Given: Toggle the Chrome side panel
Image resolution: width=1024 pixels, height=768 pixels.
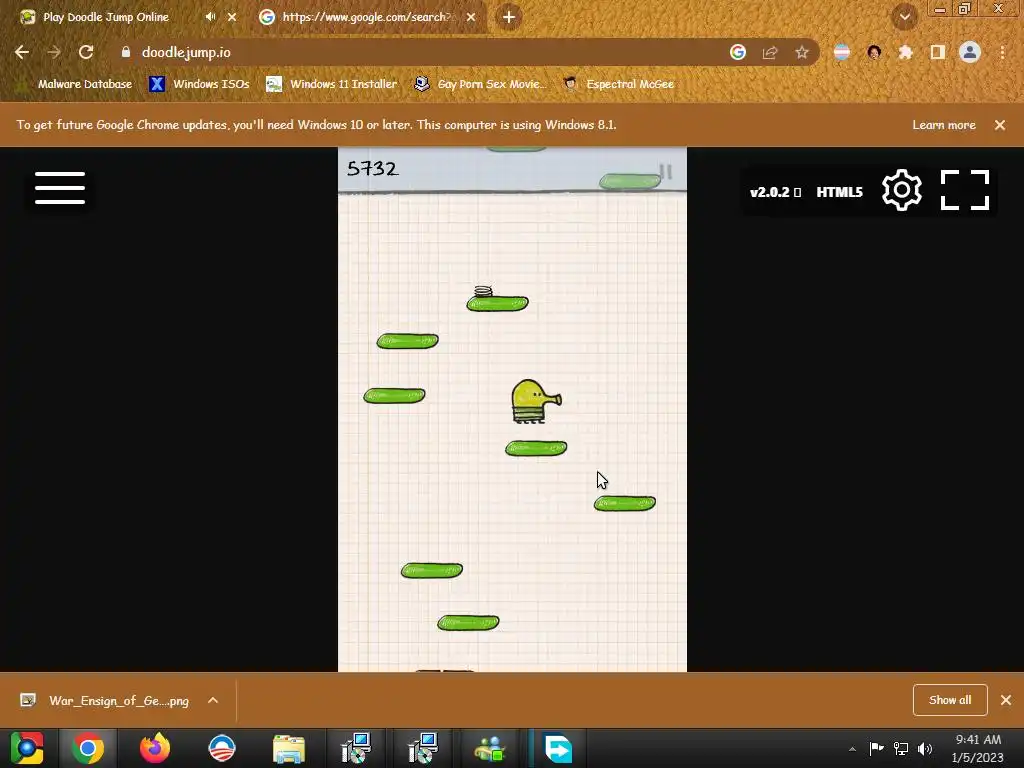Looking at the screenshot, I should click(938, 52).
